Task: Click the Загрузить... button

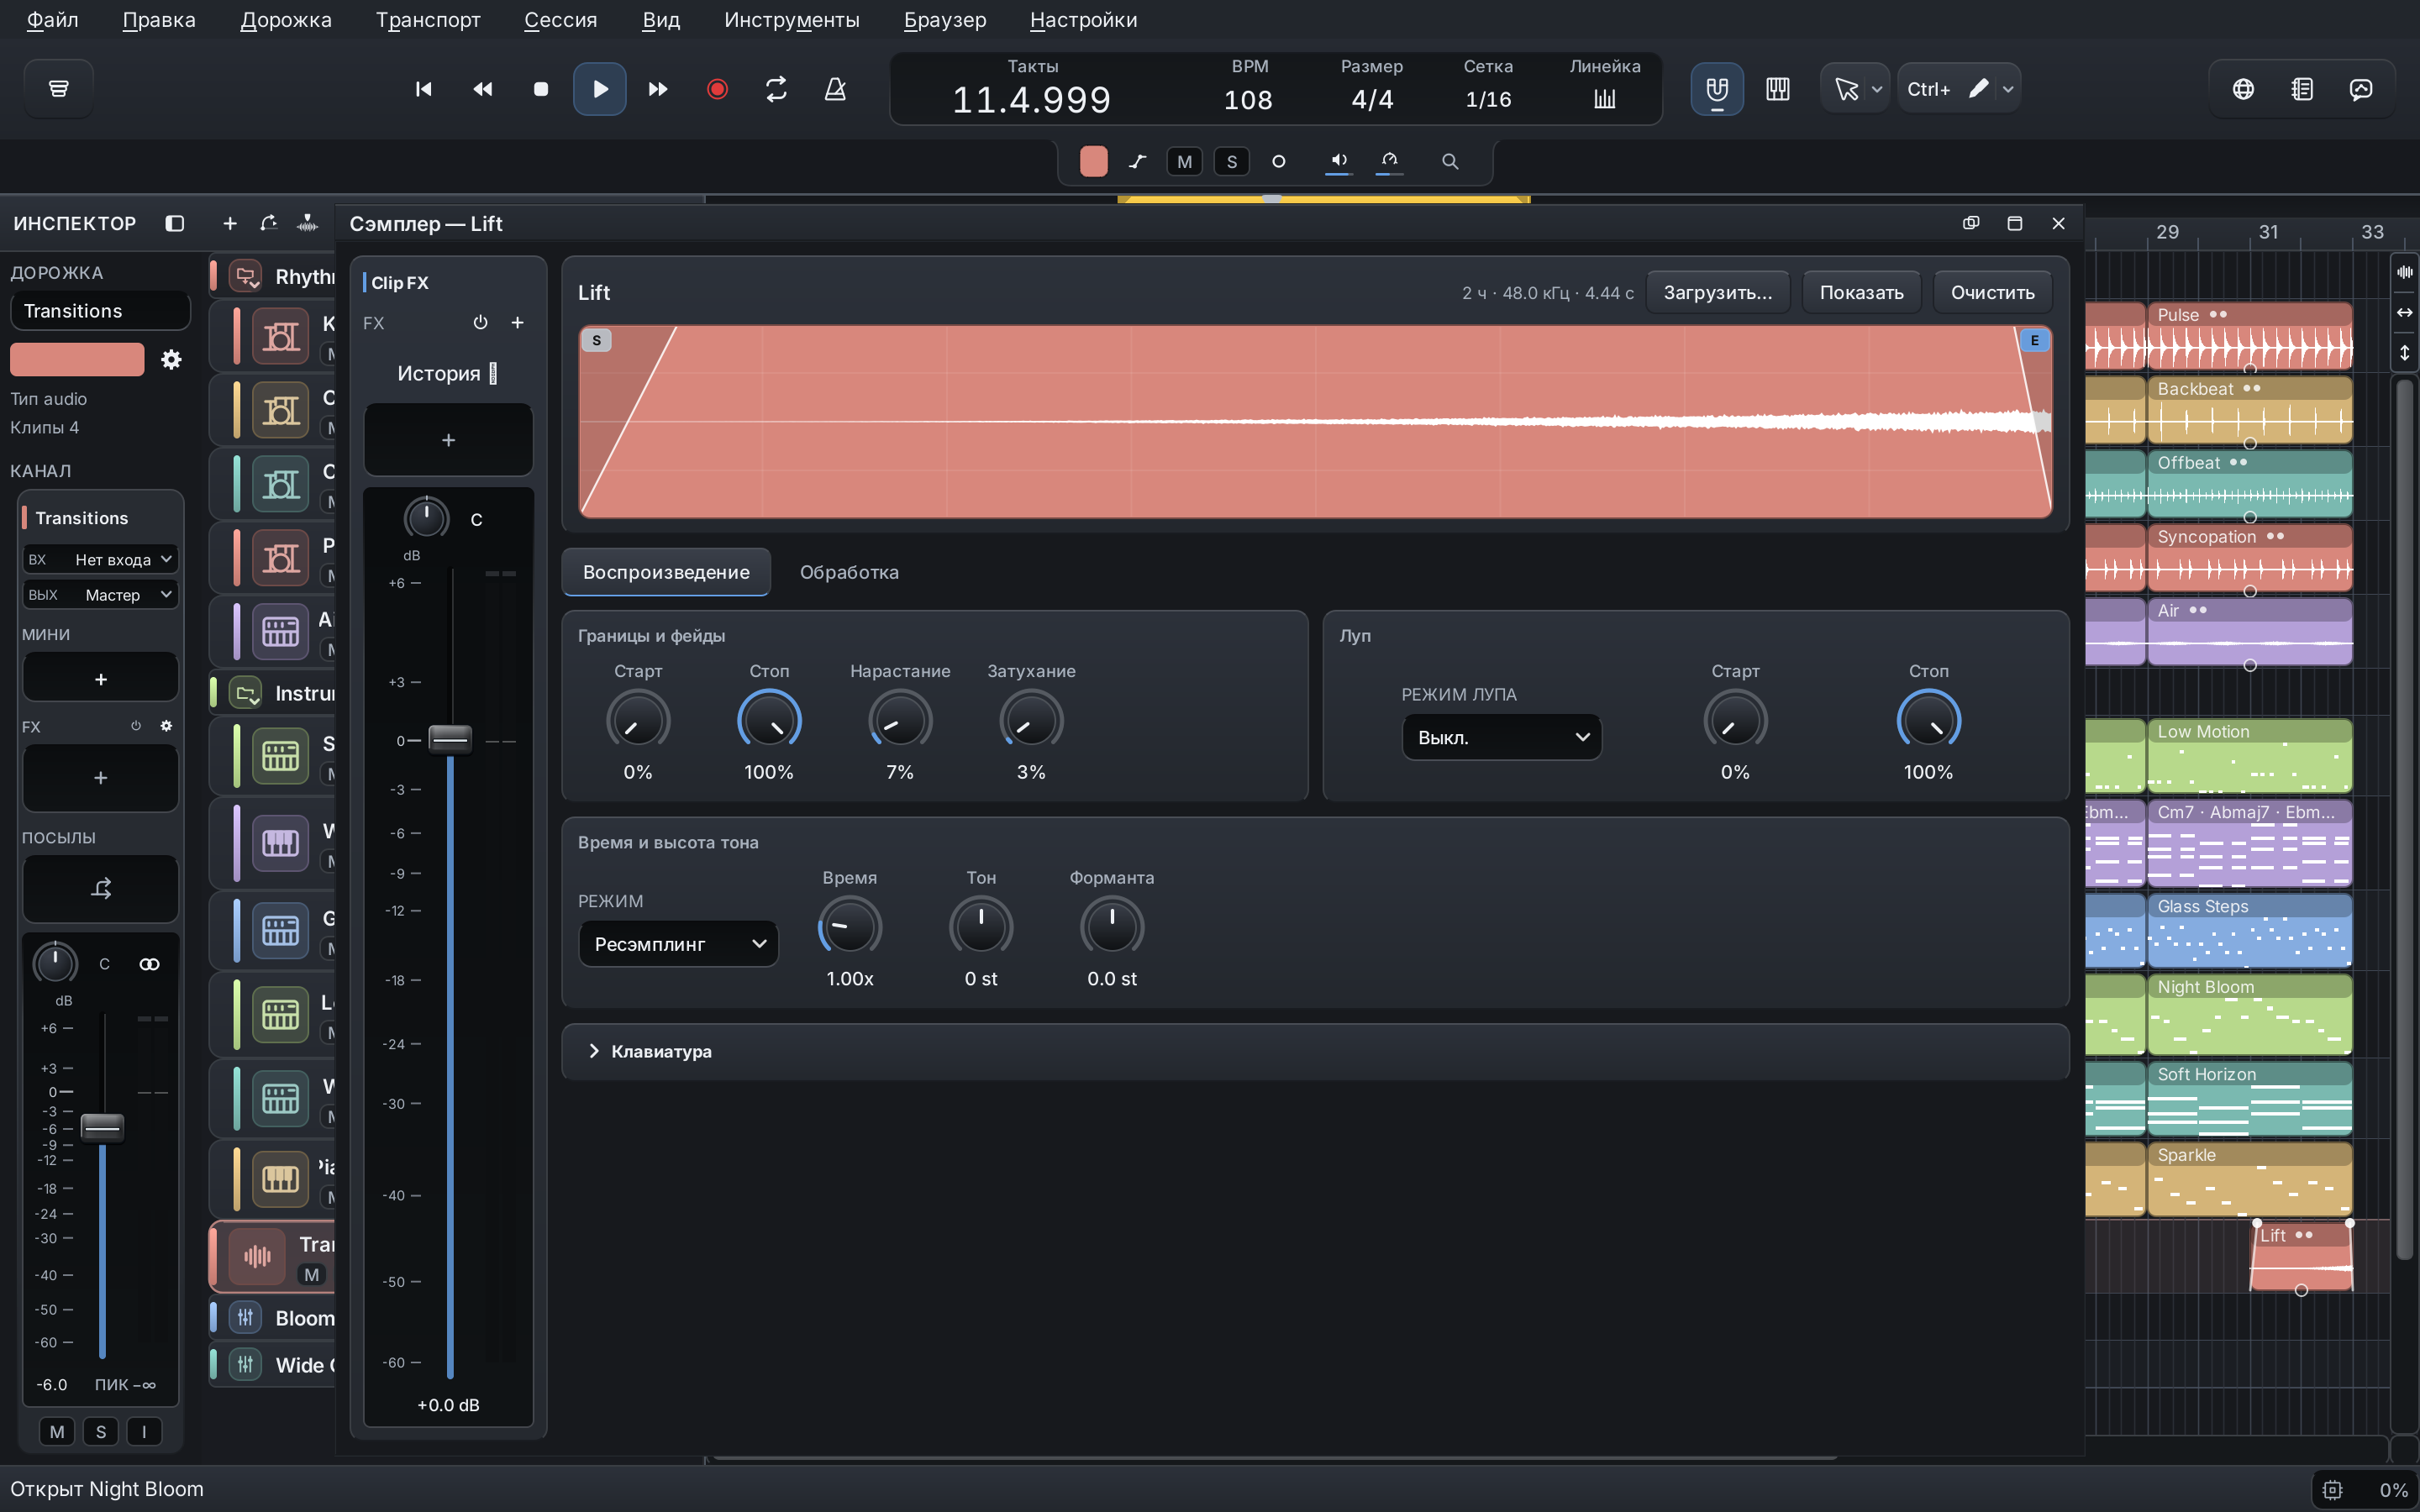Action: coord(1717,292)
